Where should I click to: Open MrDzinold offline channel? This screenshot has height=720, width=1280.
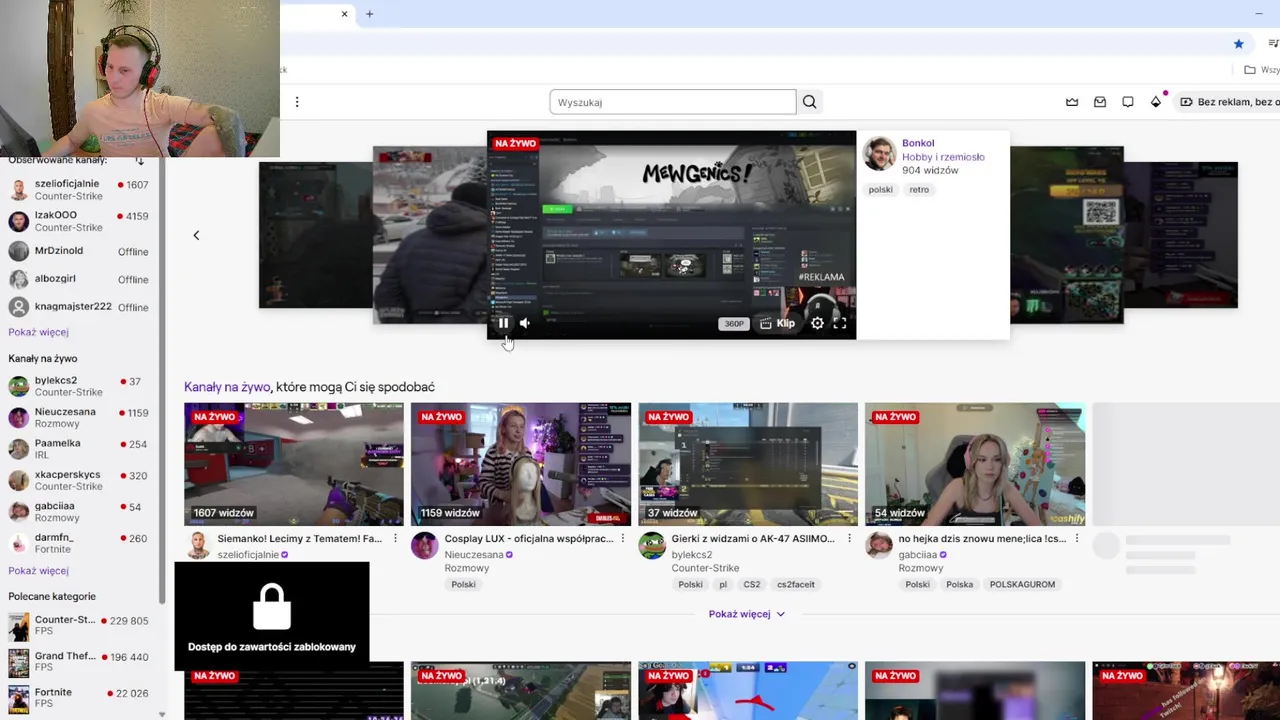point(80,251)
